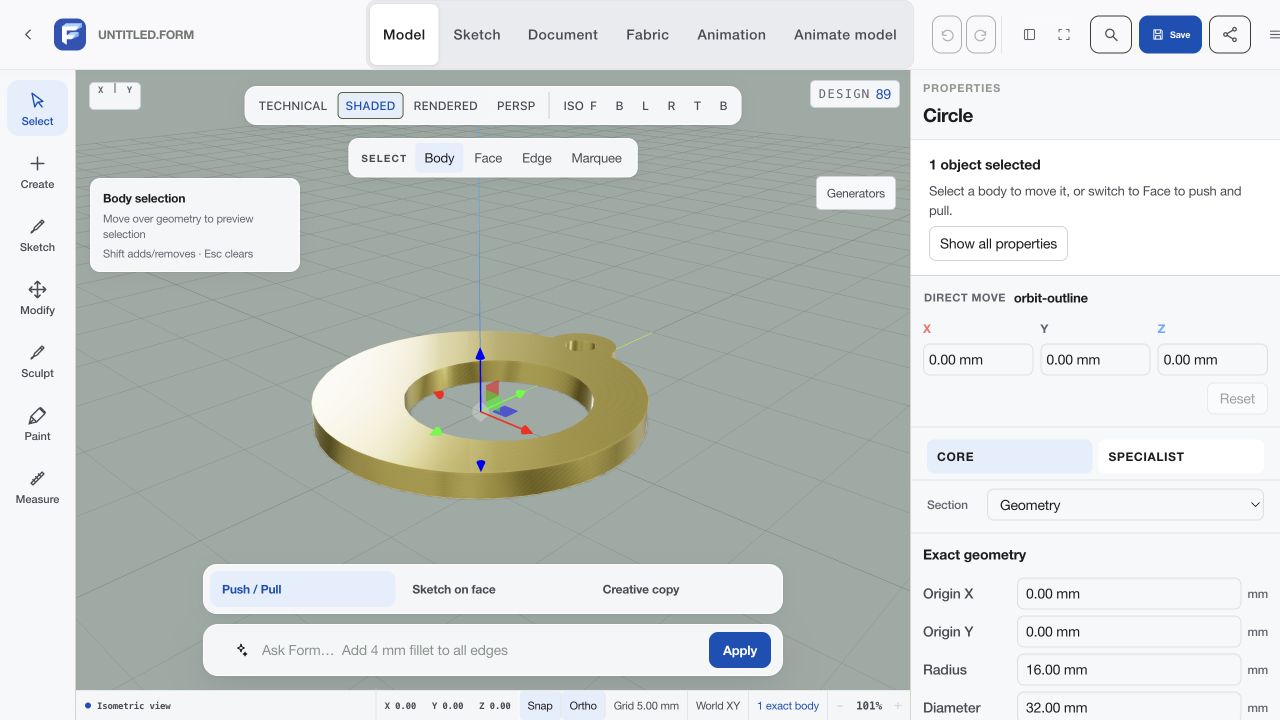Image resolution: width=1280 pixels, height=720 pixels.
Task: Toggle the side panel layout icon
Action: click(x=1030, y=34)
